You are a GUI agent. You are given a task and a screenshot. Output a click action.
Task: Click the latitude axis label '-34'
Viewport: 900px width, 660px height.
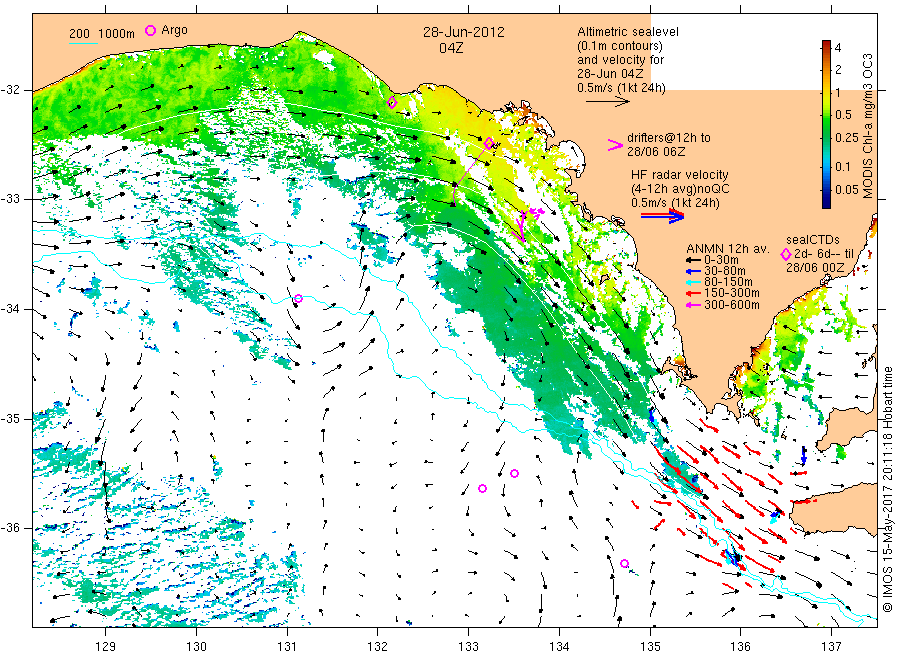[10, 309]
